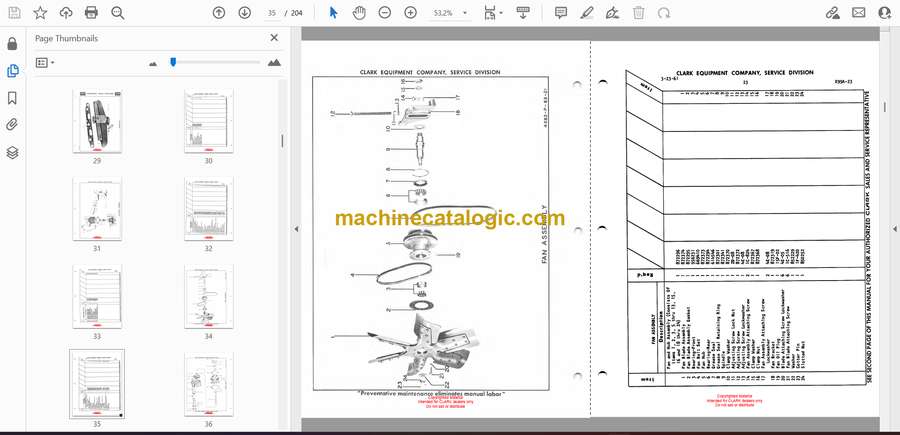Viewport: 900px width, 435px height.
Task: Open the thumbnails options menu dropdown
Action: 45,63
